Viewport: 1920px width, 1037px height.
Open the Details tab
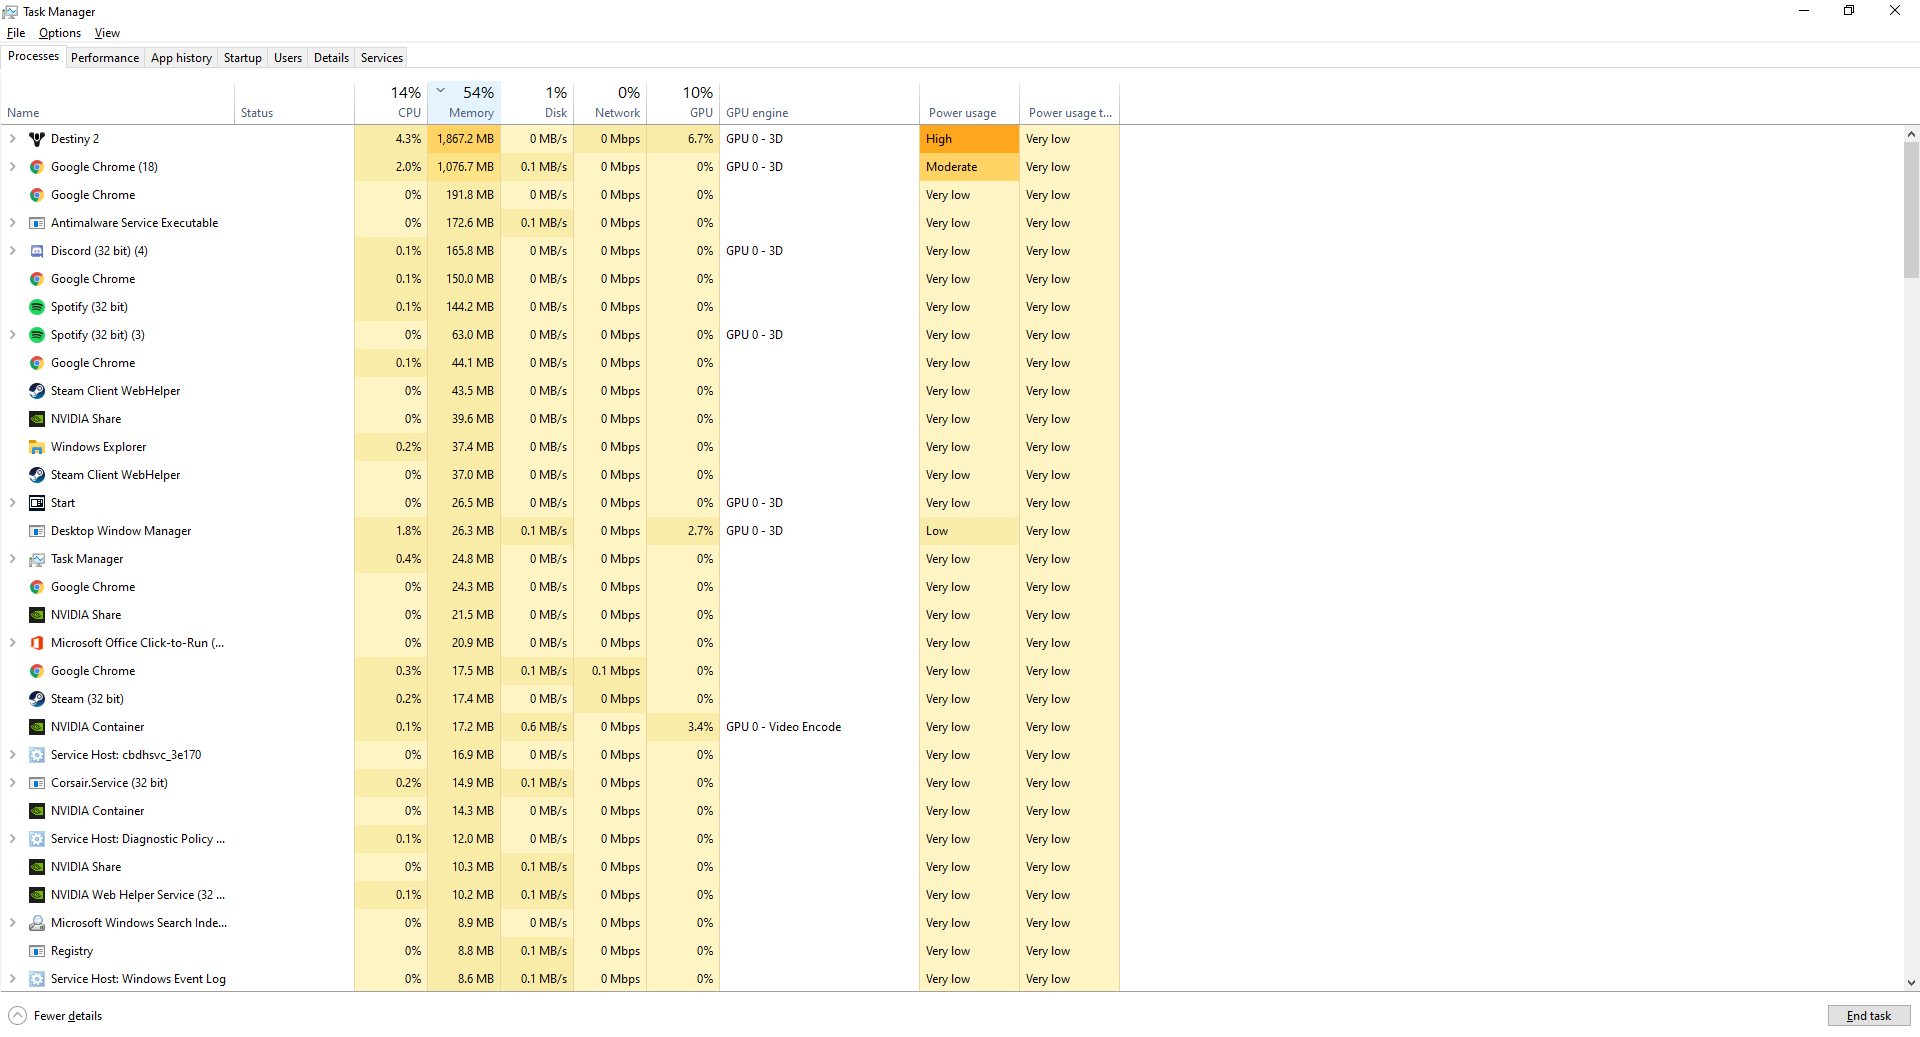(331, 58)
